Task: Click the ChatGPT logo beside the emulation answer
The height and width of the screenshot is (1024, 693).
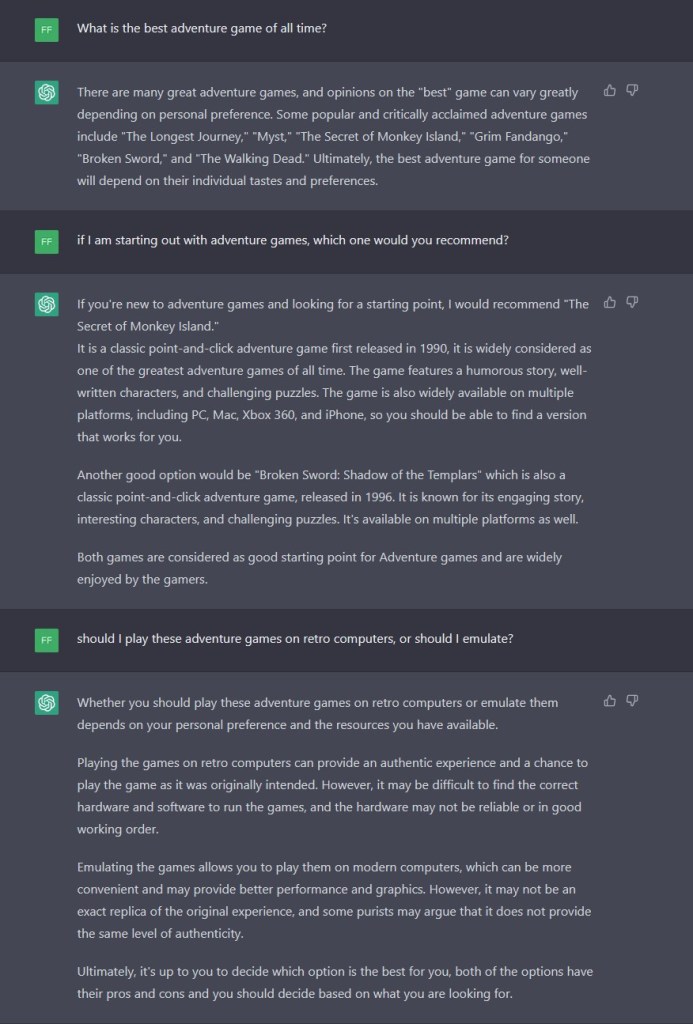Action: [x=46, y=703]
